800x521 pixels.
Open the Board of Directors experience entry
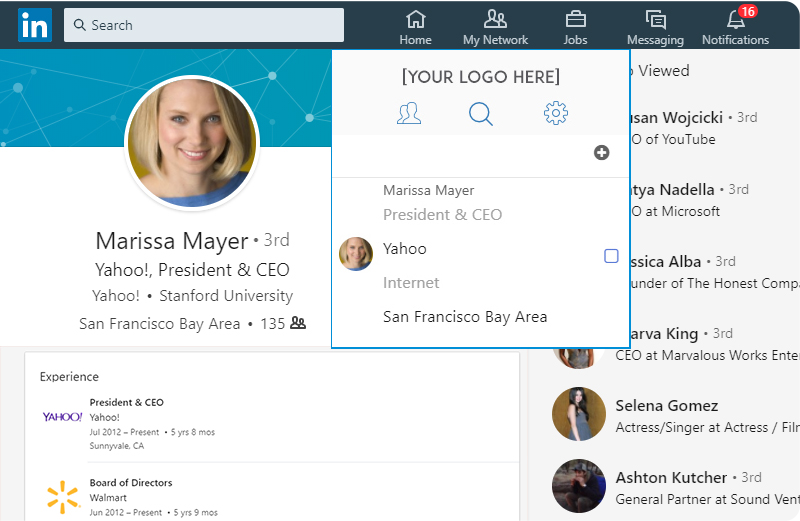tap(131, 482)
